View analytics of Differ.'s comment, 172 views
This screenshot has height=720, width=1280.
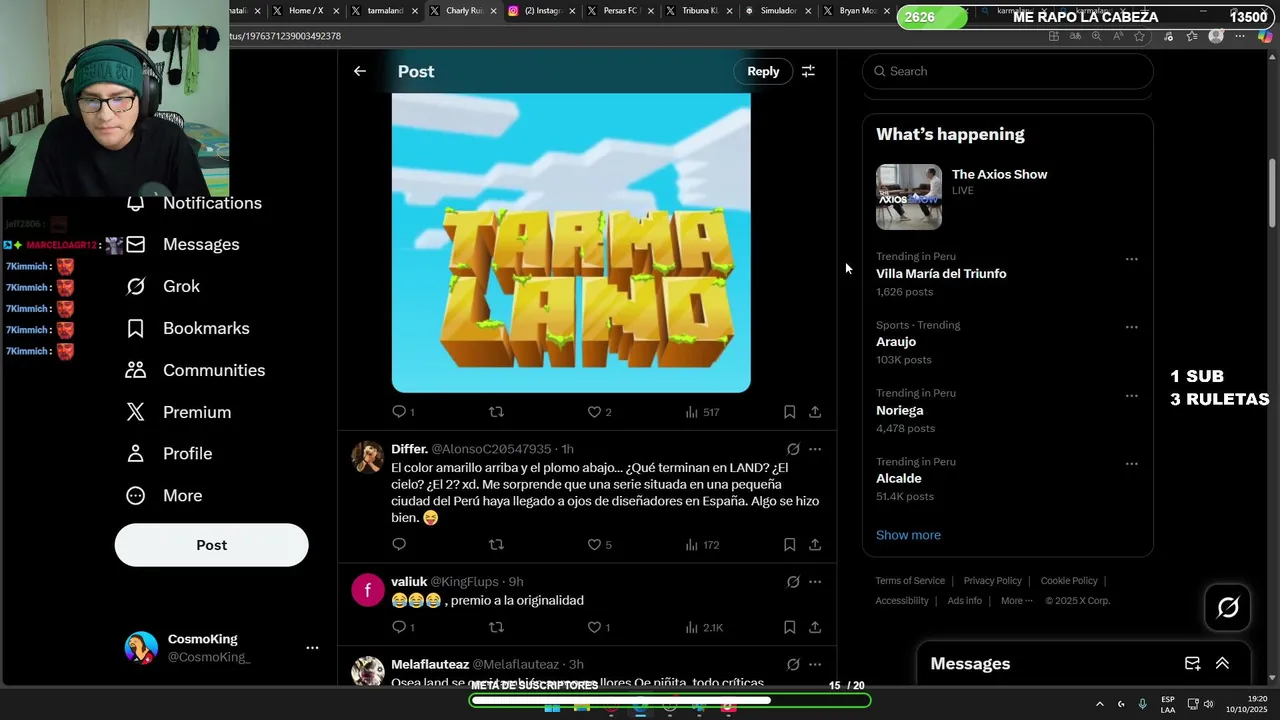pos(702,545)
